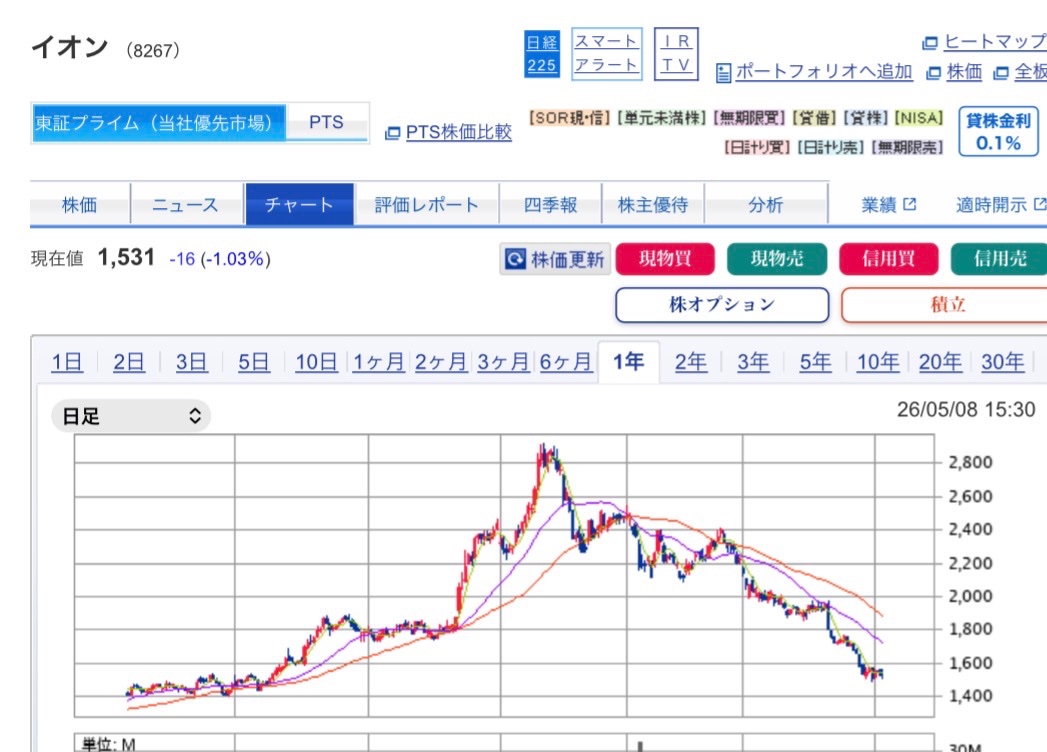Click the [NISA] tag
This screenshot has width=1047, height=752.
point(919,118)
